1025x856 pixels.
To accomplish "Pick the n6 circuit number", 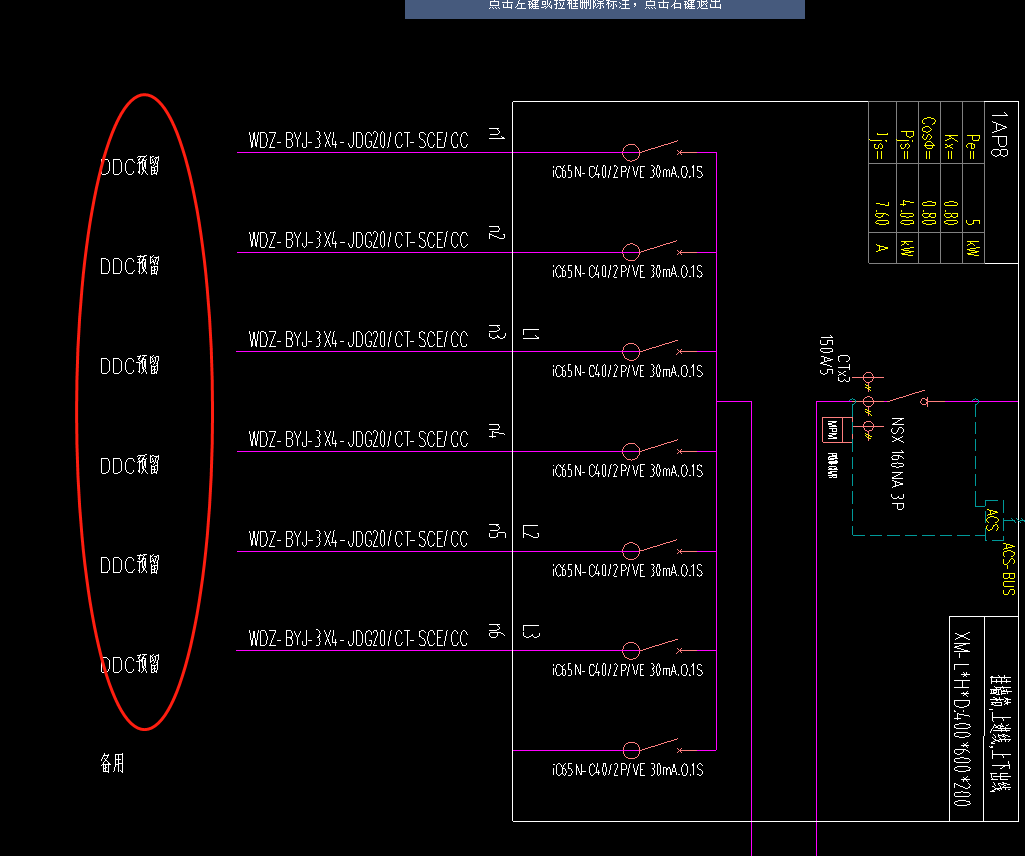I will coord(497,630).
